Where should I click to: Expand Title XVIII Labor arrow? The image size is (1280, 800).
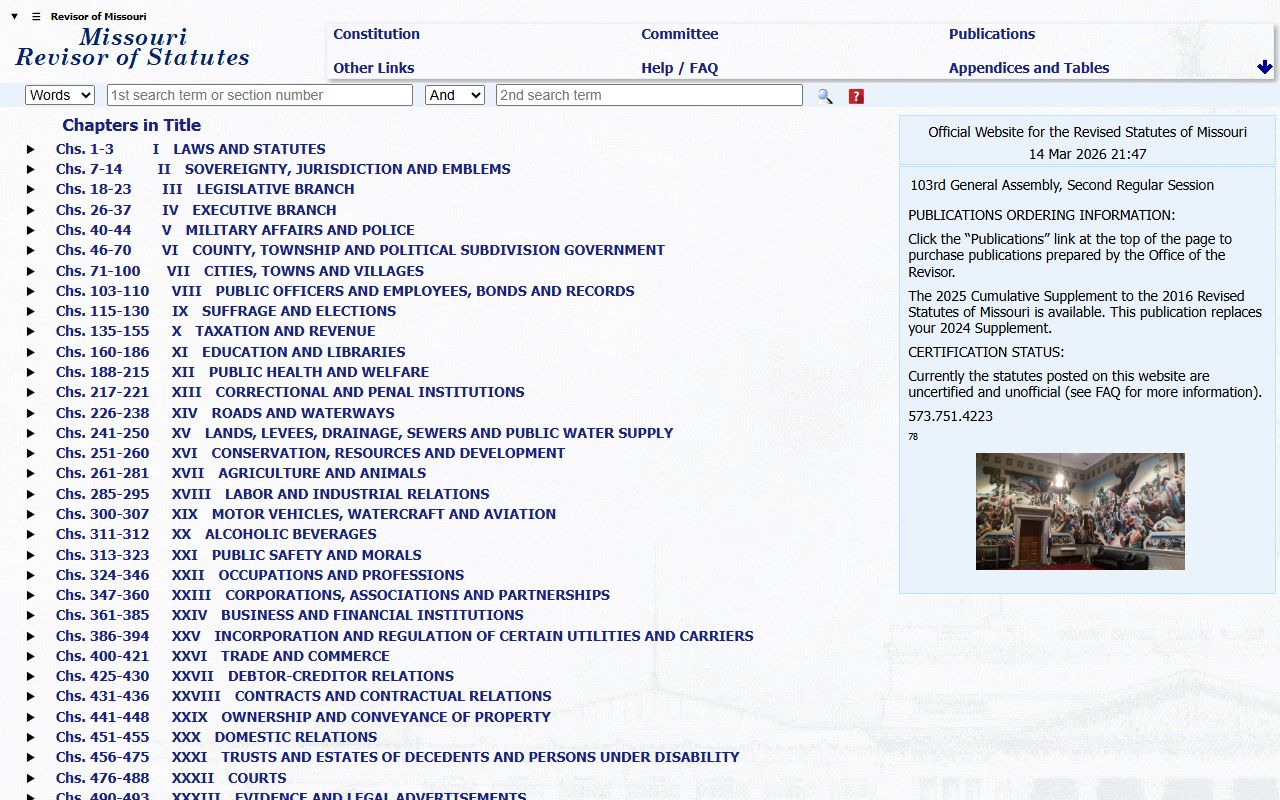[31, 494]
